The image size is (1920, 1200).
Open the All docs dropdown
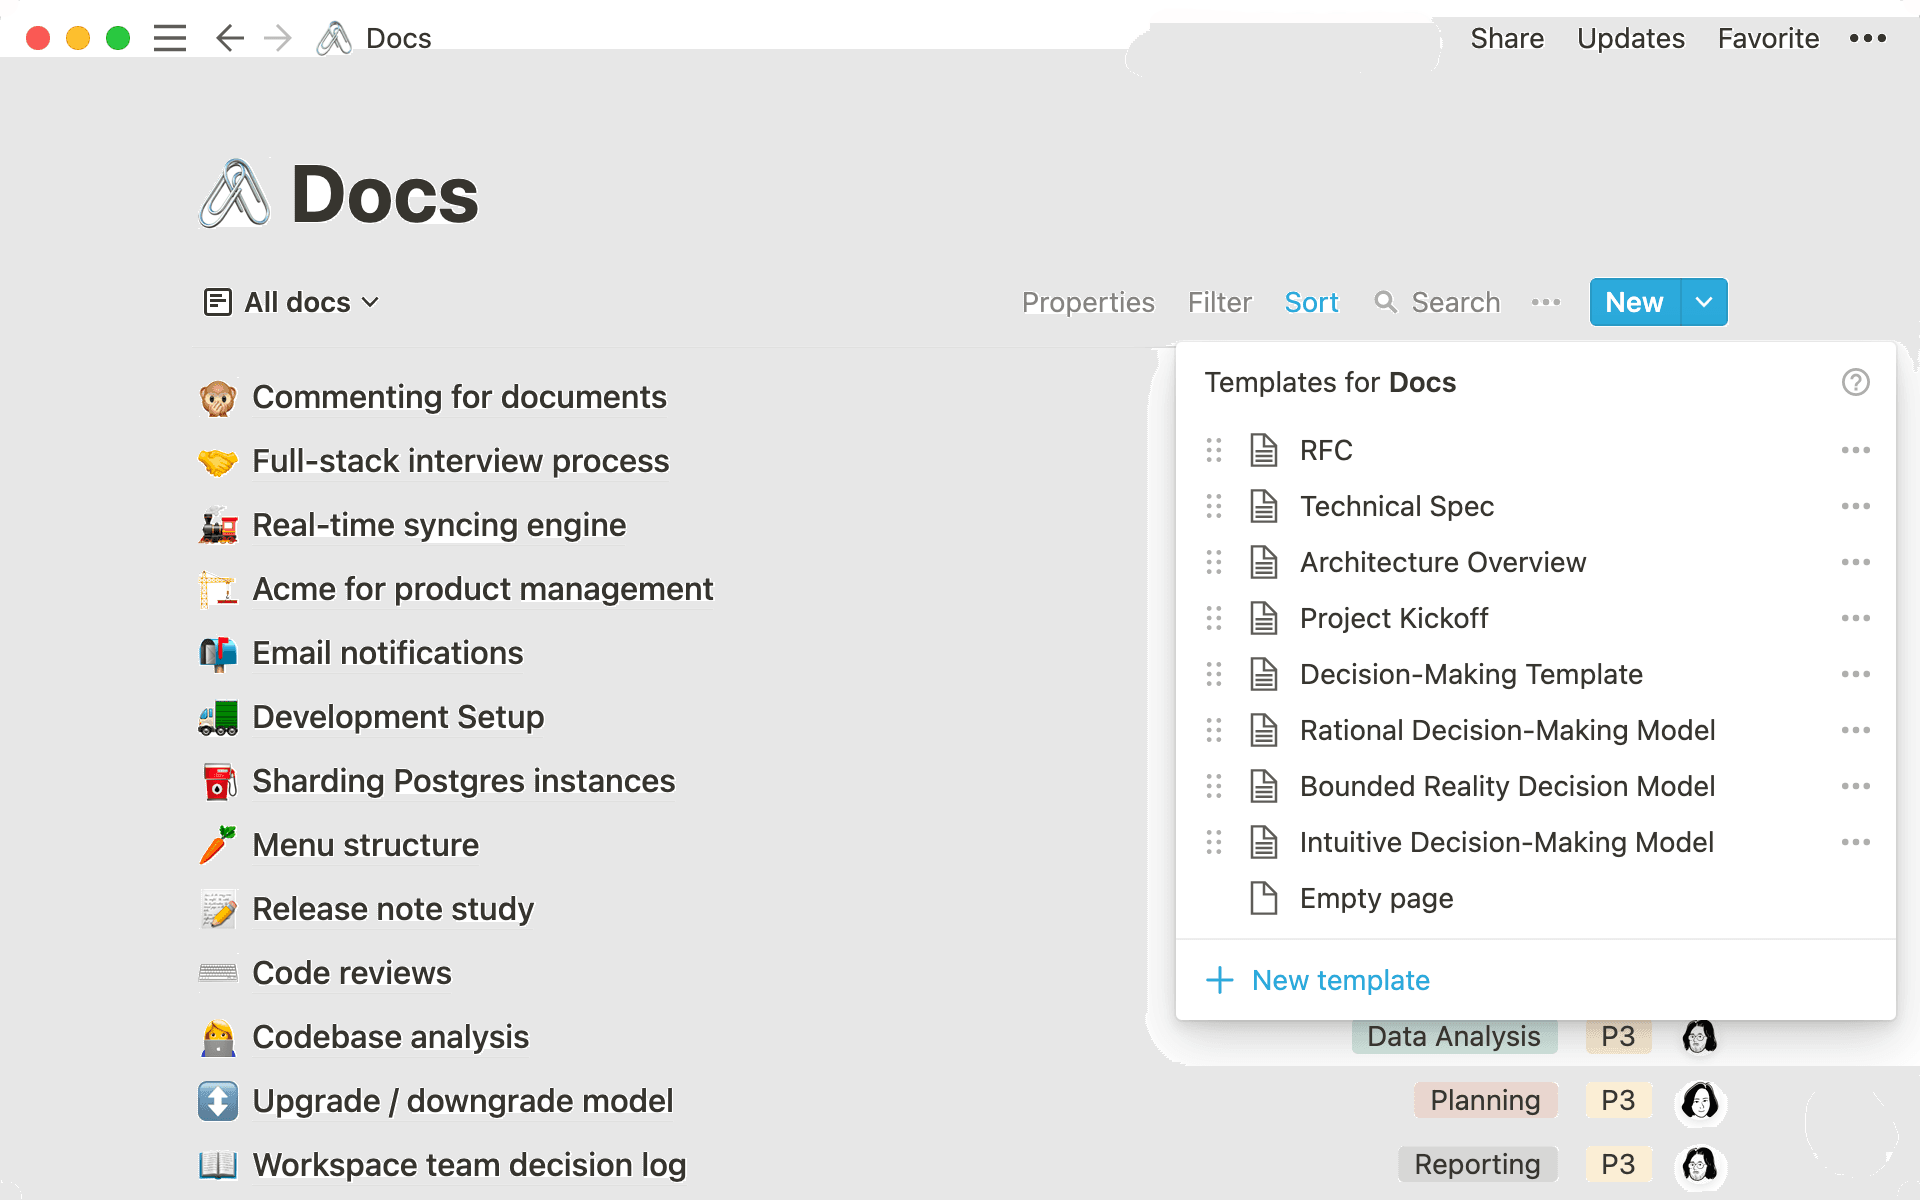291,302
